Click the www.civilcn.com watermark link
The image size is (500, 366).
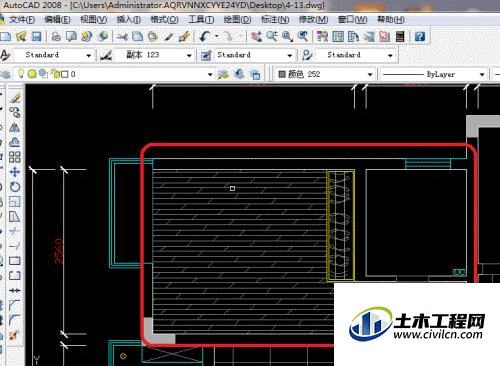coord(438,334)
